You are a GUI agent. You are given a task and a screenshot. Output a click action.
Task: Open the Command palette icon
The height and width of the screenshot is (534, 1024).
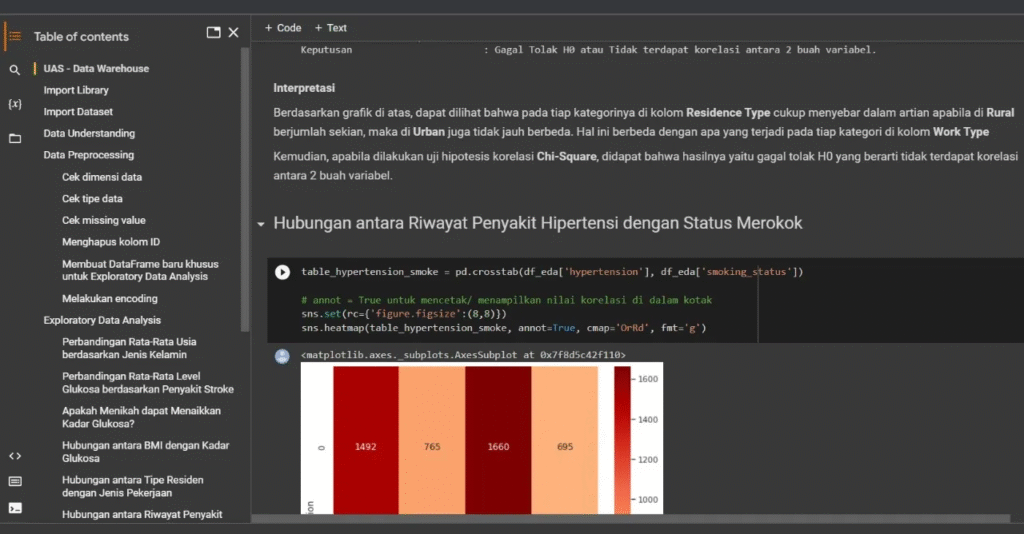click(x=14, y=481)
